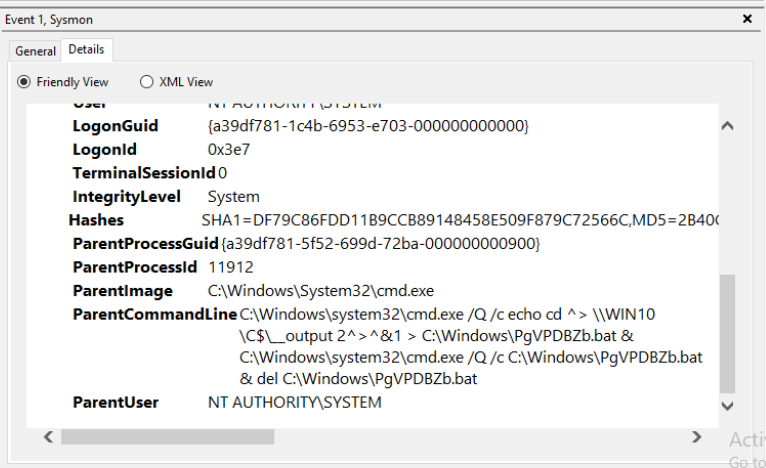Select the ParentUser NT AUTHORITY\SYSTEM value
The image size is (766, 468).
click(x=294, y=402)
